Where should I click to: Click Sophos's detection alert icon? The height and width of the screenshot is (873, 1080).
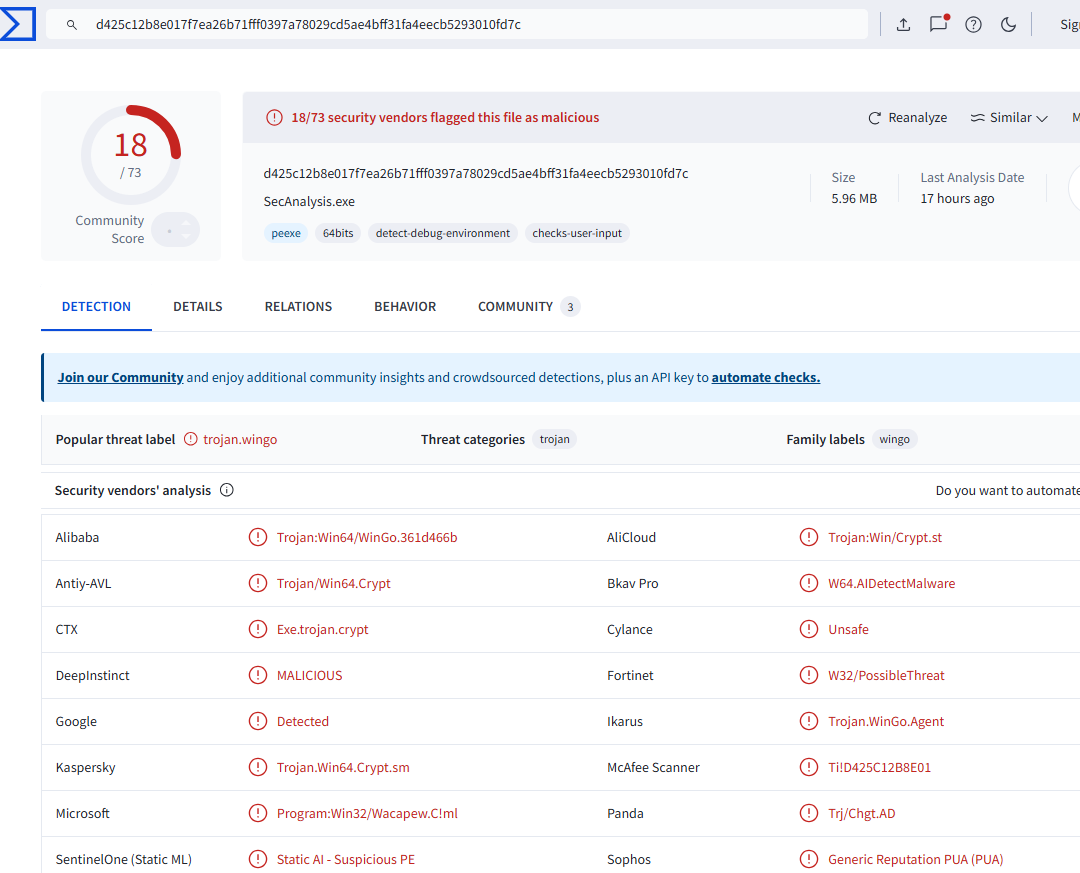pyautogui.click(x=809, y=859)
